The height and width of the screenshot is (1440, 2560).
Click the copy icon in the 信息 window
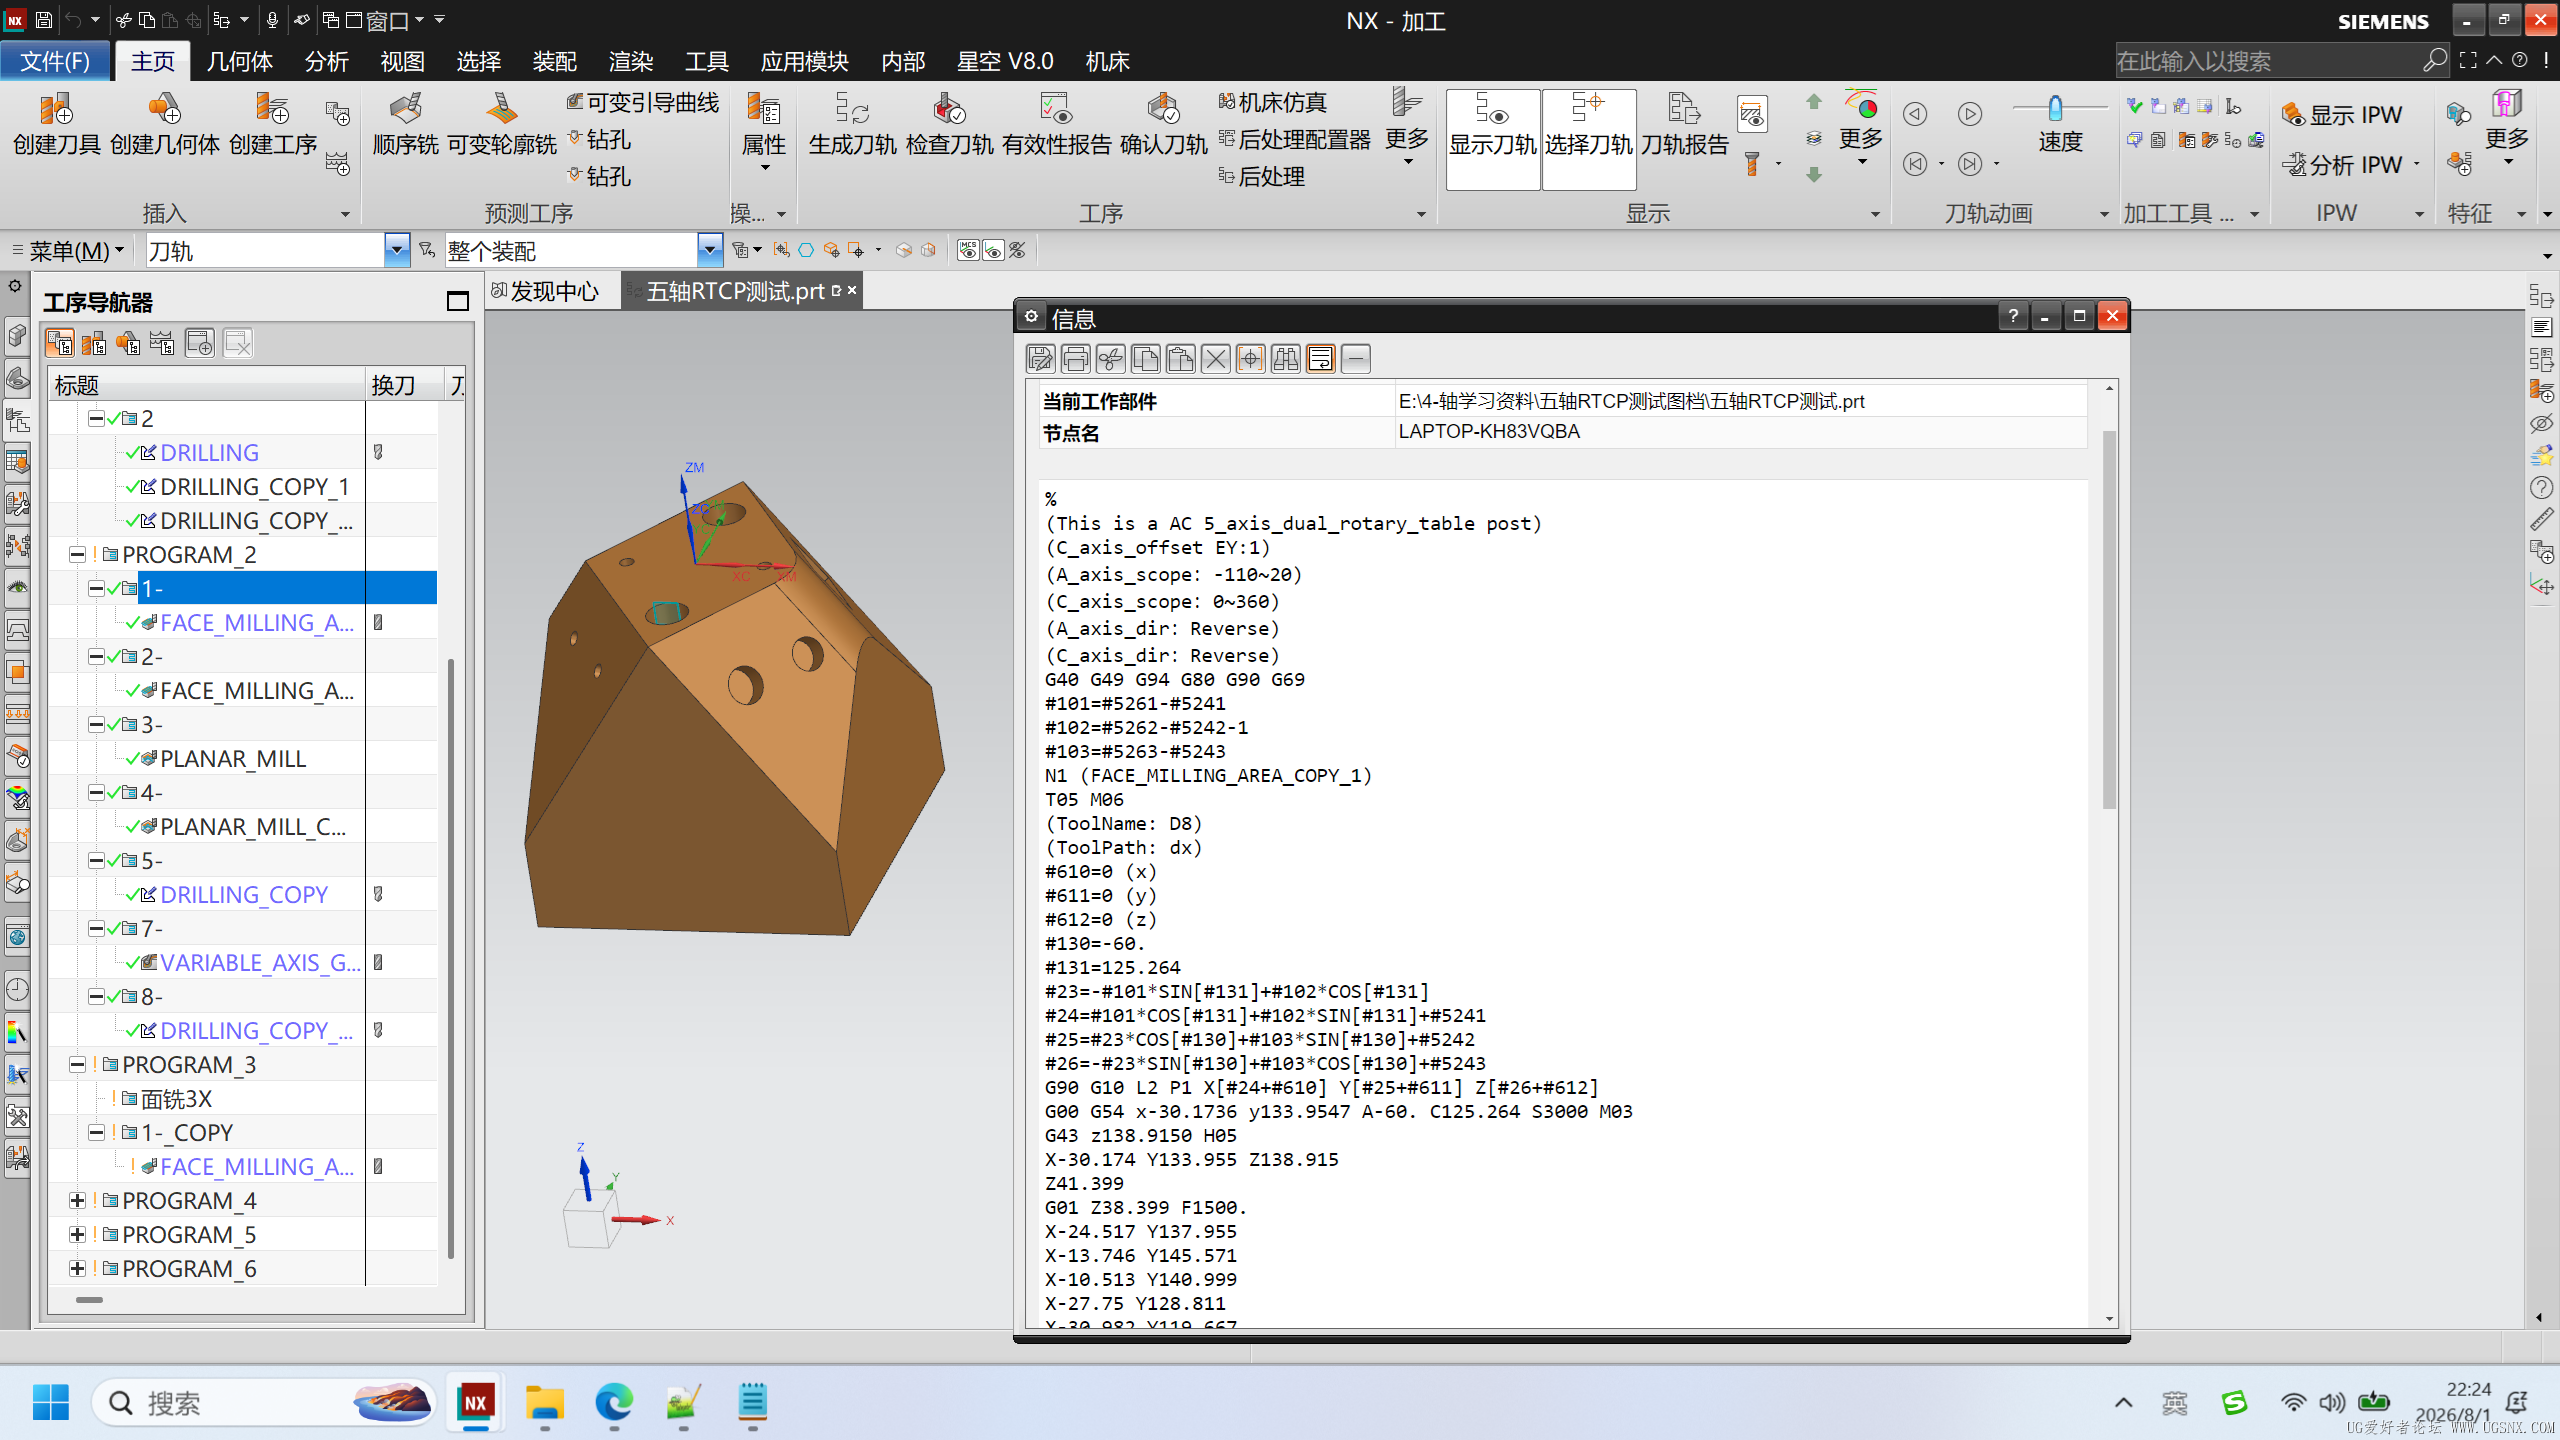coord(1145,358)
